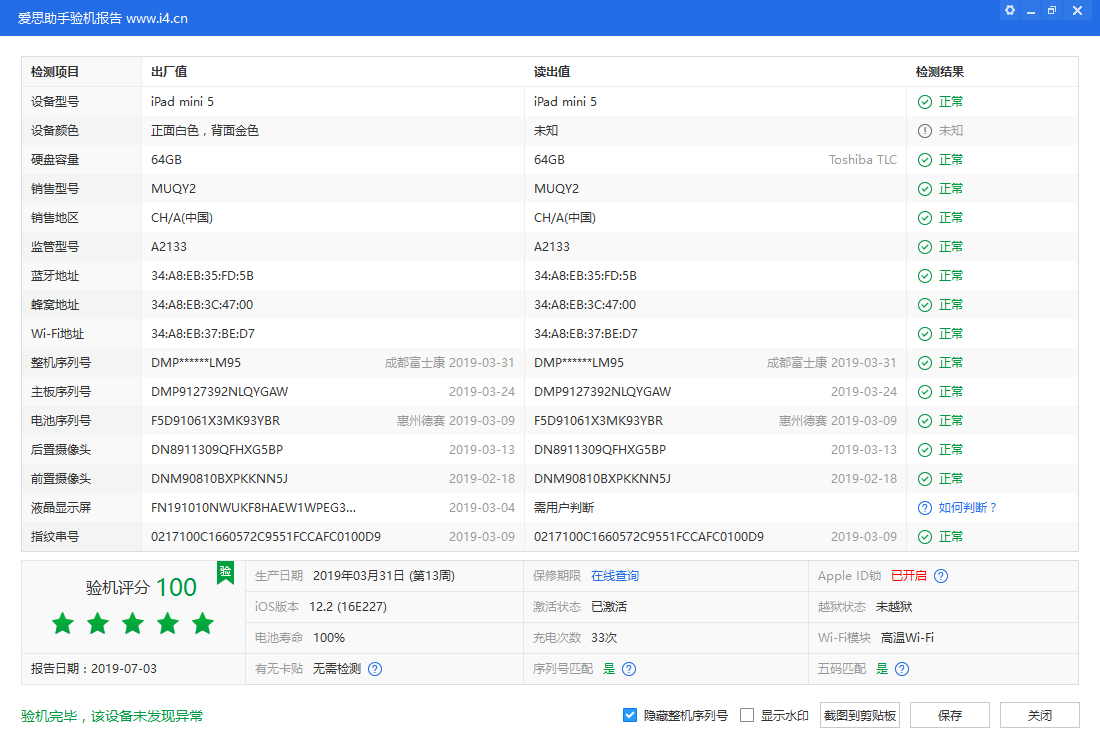The image size is (1100, 749).
Task: Click the question mark next to 序列号匹配
Action: tap(628, 668)
